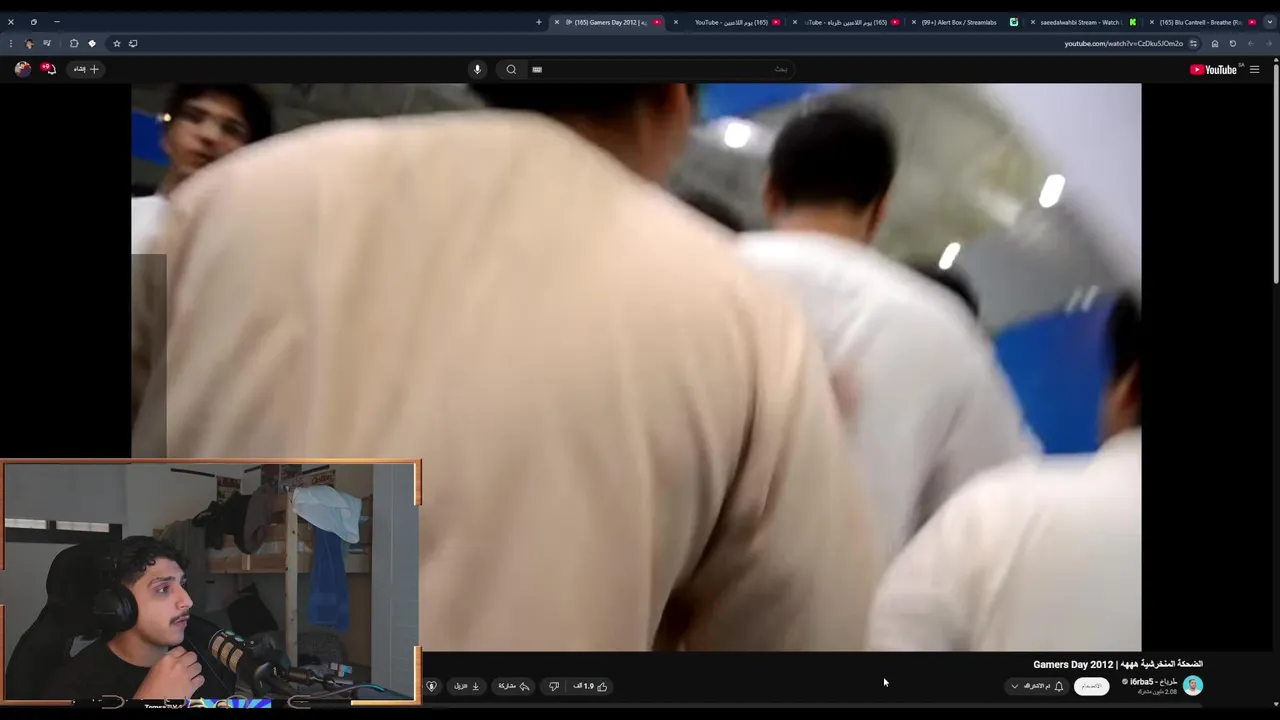
Task: Open media controls icon in toolbar
Action: [47, 43]
